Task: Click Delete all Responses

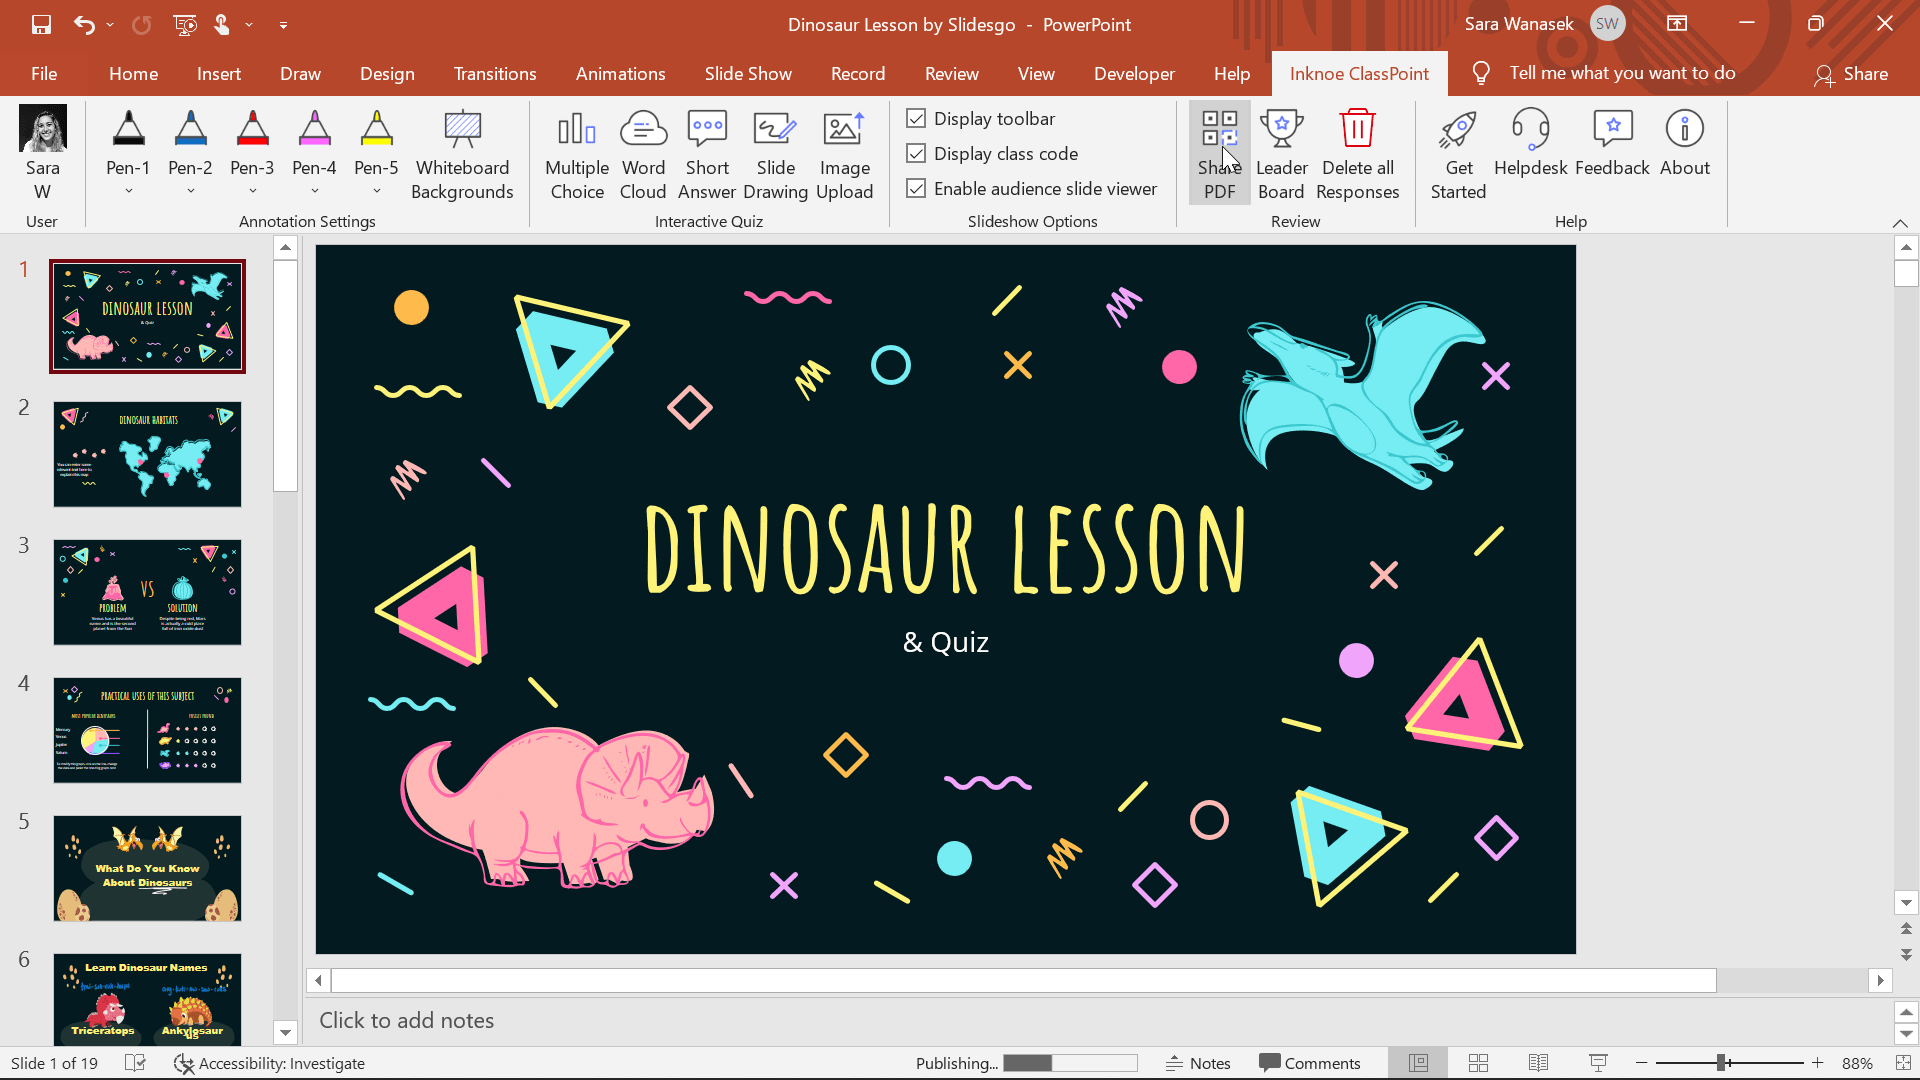Action: 1357,154
